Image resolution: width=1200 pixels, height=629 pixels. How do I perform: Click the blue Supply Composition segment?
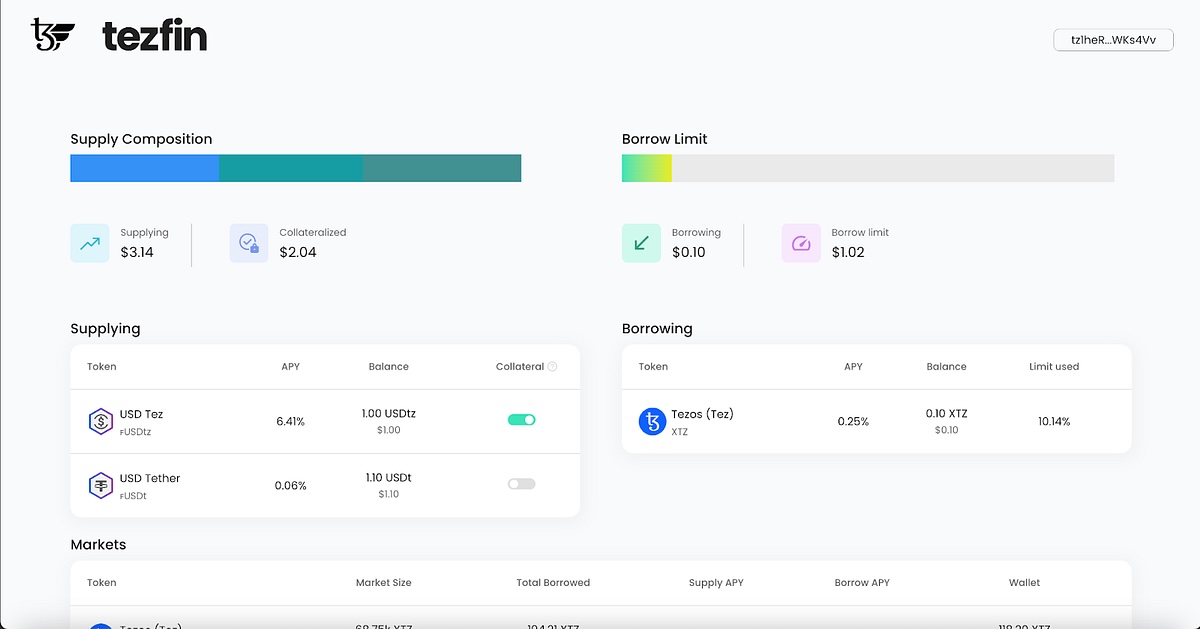pyautogui.click(x=144, y=168)
